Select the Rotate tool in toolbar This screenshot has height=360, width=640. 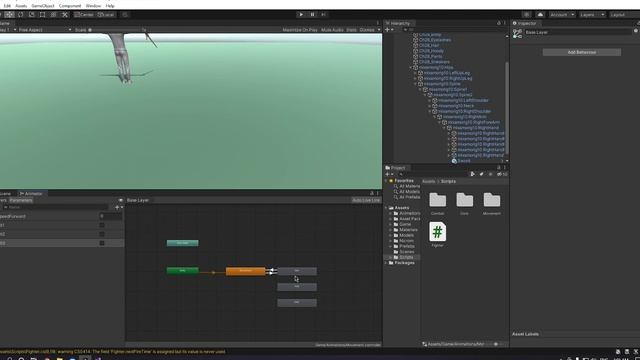pyautogui.click(x=20, y=14)
